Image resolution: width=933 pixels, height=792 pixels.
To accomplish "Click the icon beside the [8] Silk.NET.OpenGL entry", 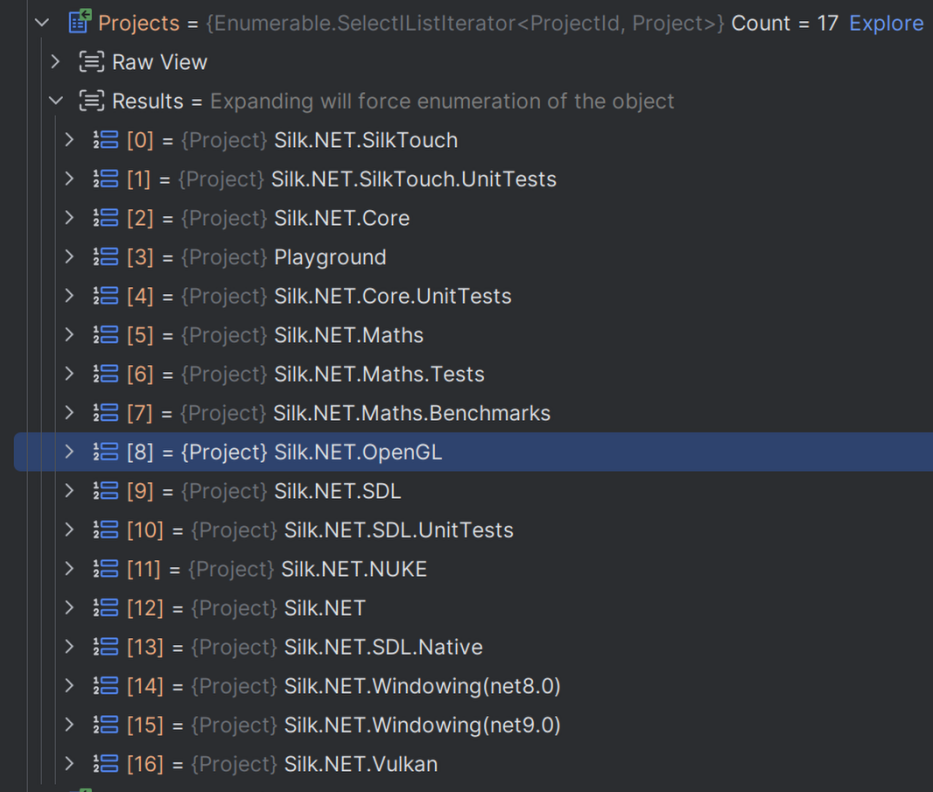I will (x=106, y=452).
